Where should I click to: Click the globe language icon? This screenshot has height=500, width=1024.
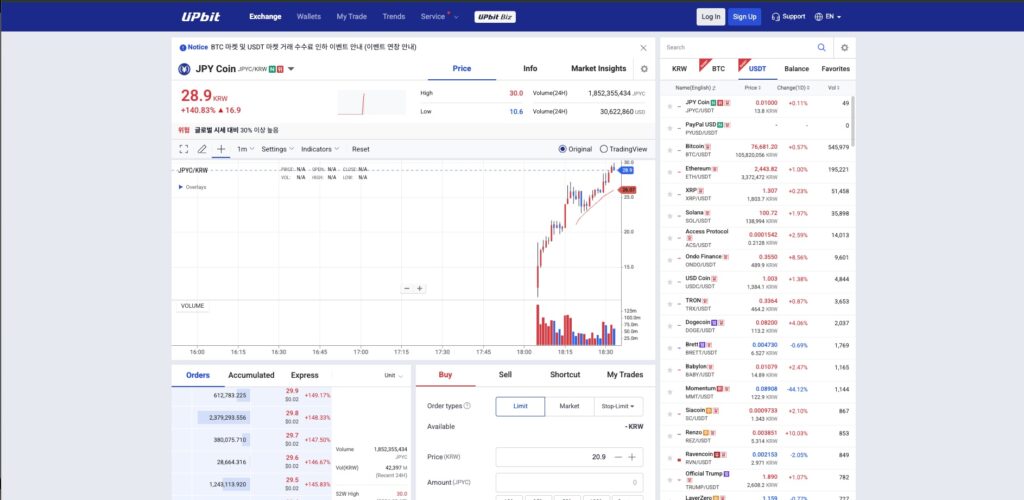pyautogui.click(x=818, y=17)
